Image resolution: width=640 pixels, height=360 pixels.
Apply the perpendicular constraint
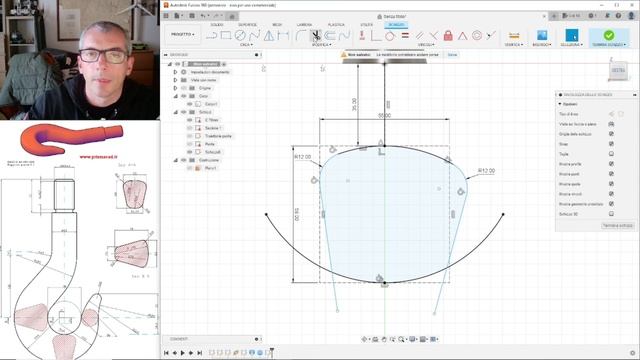coord(433,36)
